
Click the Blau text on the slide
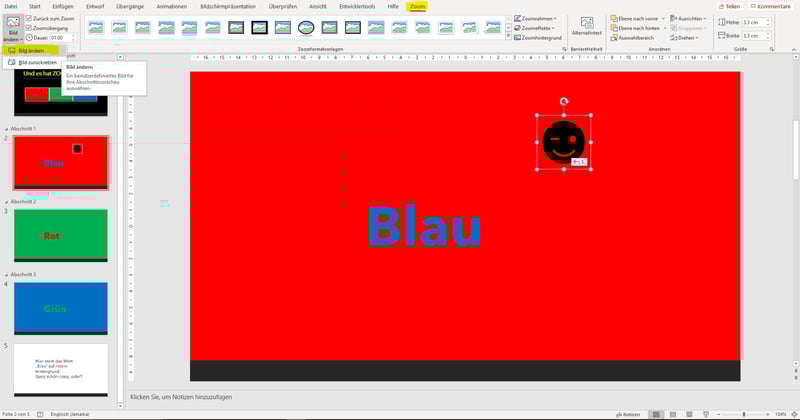point(424,226)
